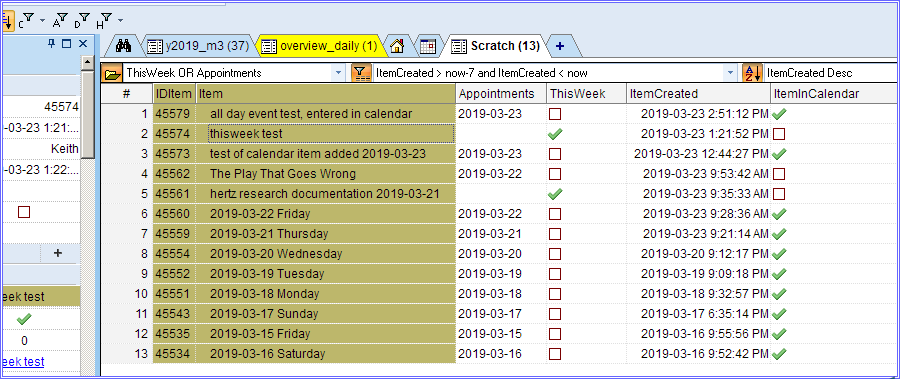Click the H filter icon in toolbar
Viewport: 900px width, 379px height.
coord(103,21)
